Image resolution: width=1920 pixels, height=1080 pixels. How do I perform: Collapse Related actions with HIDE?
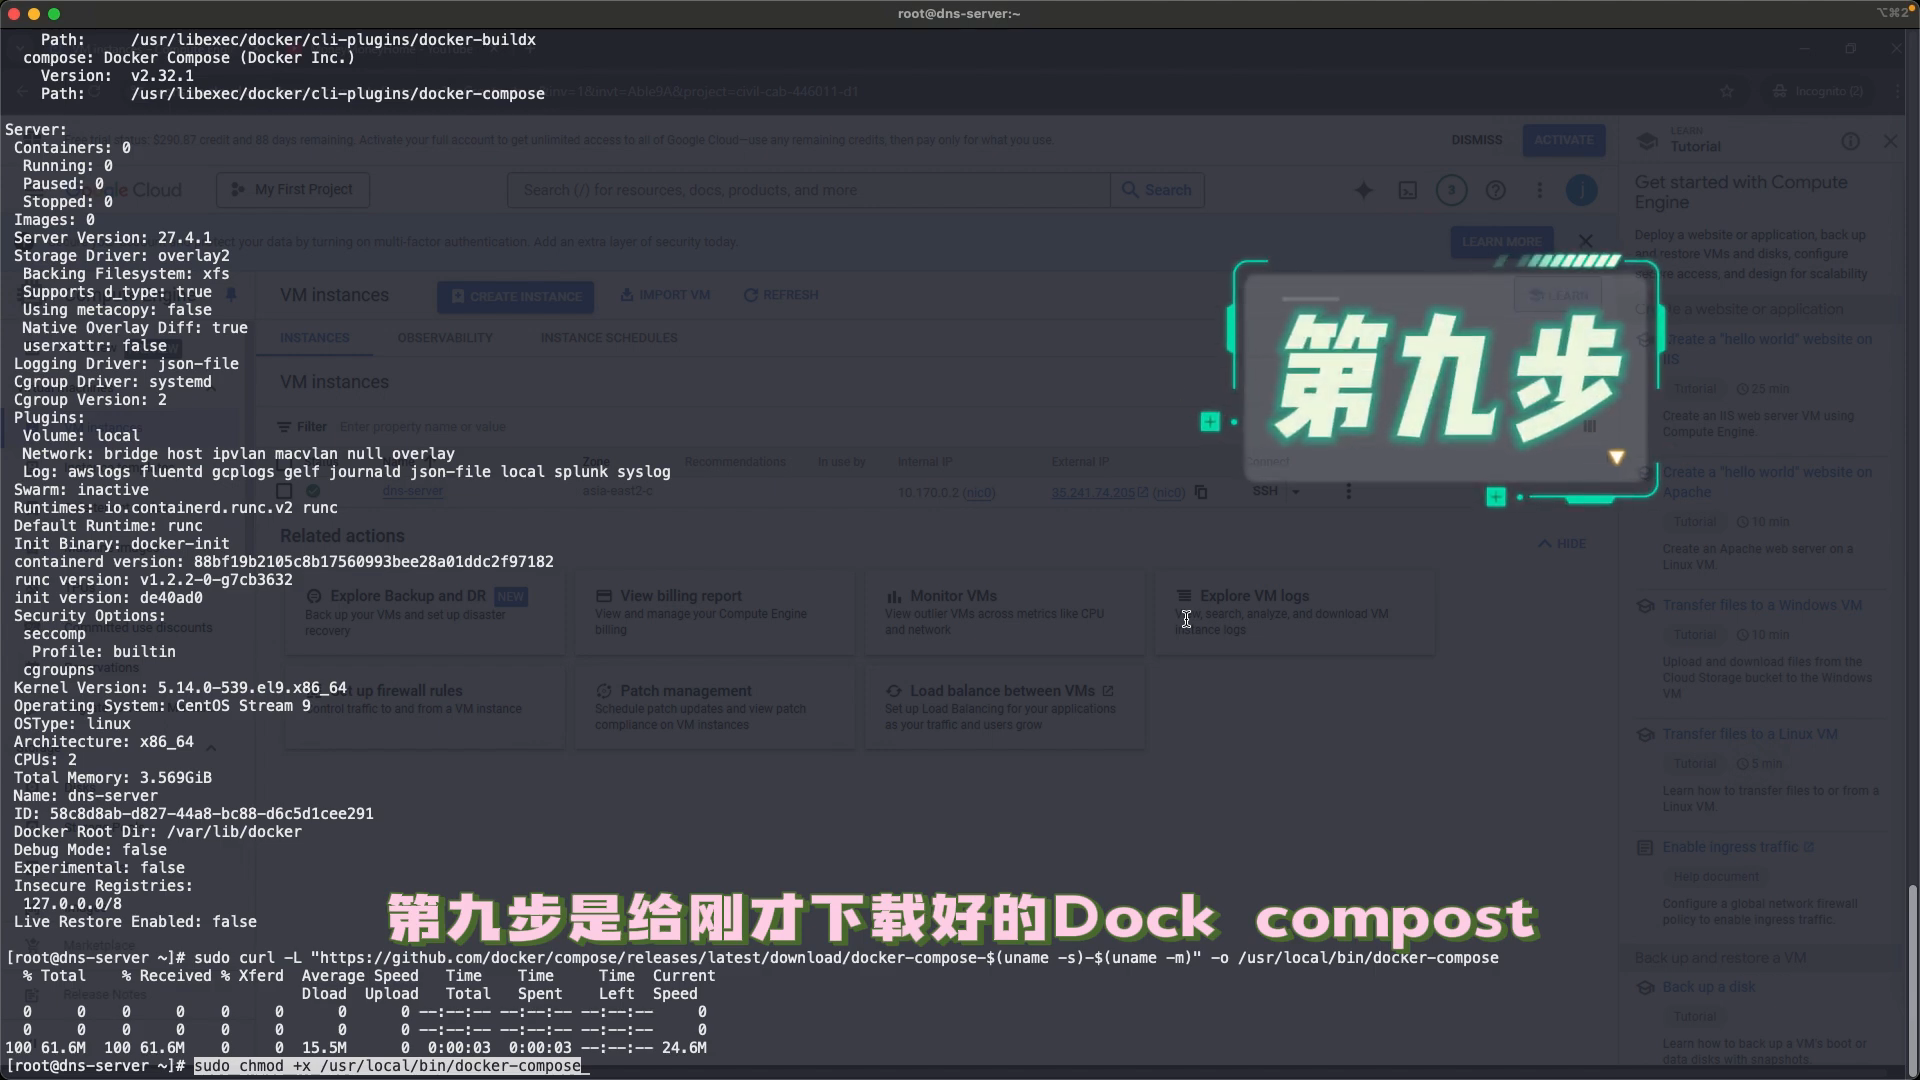tap(1562, 544)
